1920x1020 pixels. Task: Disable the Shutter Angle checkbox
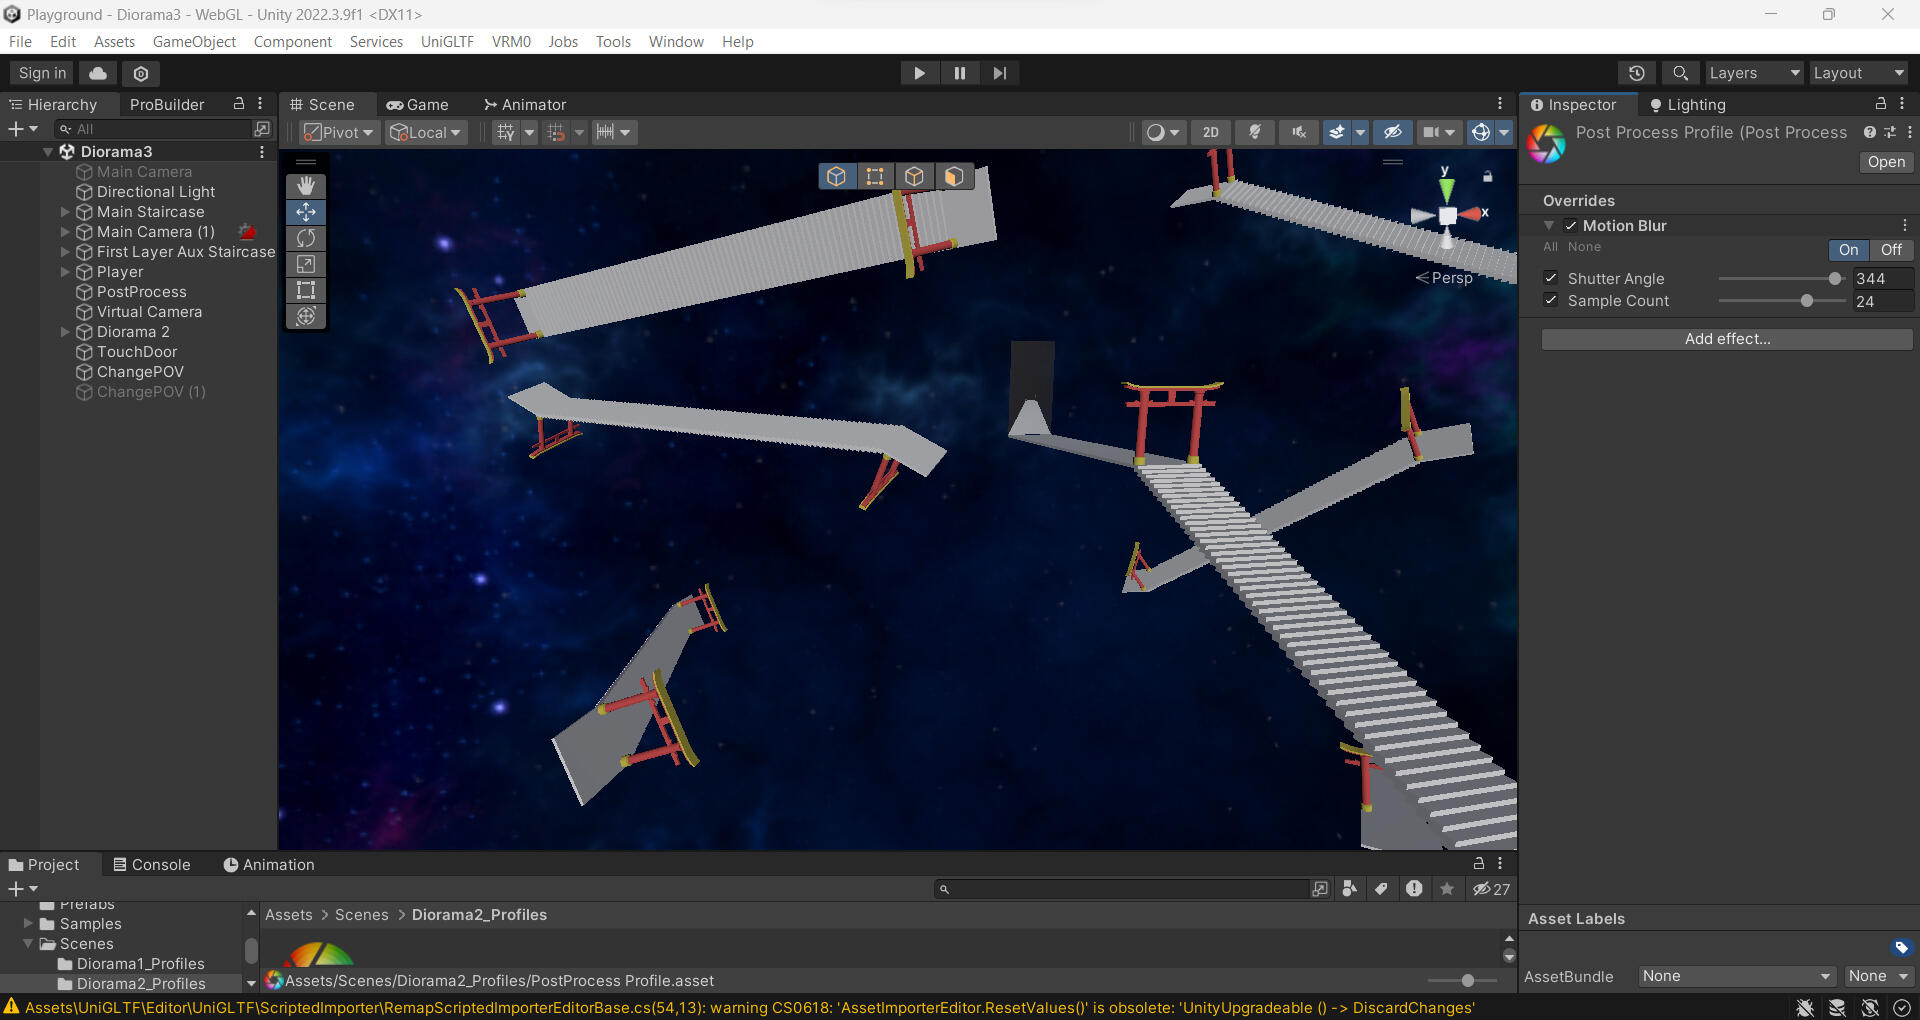pos(1551,278)
